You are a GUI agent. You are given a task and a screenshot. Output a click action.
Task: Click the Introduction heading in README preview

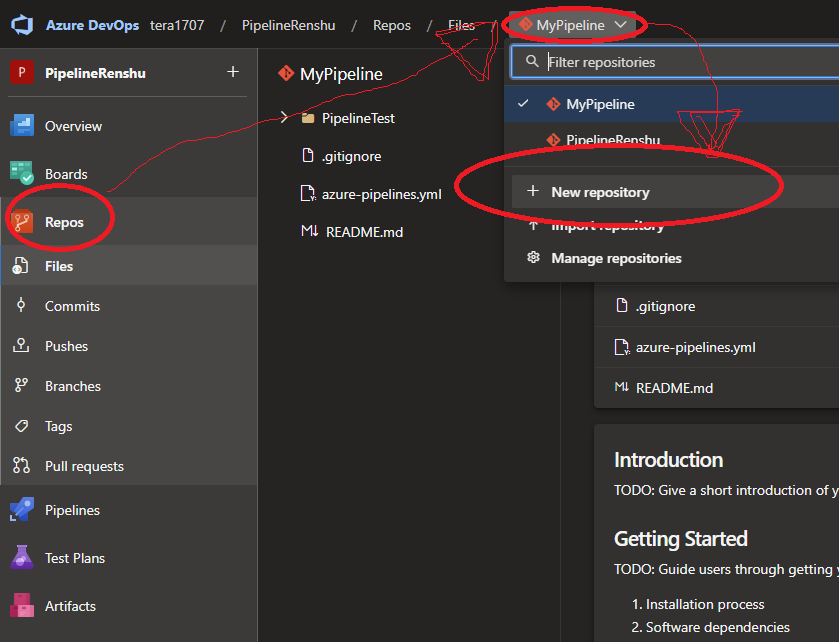click(668, 460)
